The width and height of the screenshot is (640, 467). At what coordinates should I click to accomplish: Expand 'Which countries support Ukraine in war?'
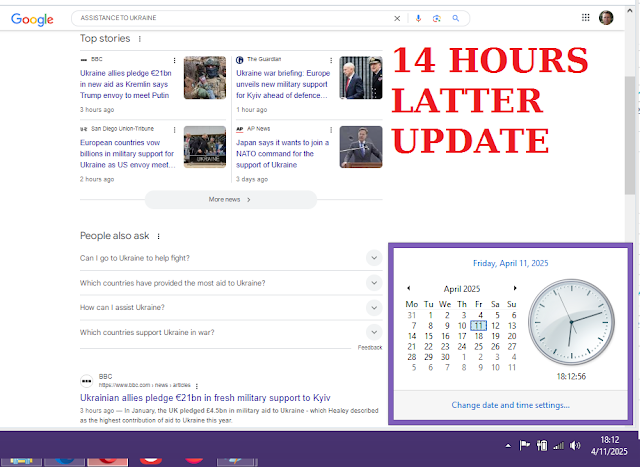231,332
